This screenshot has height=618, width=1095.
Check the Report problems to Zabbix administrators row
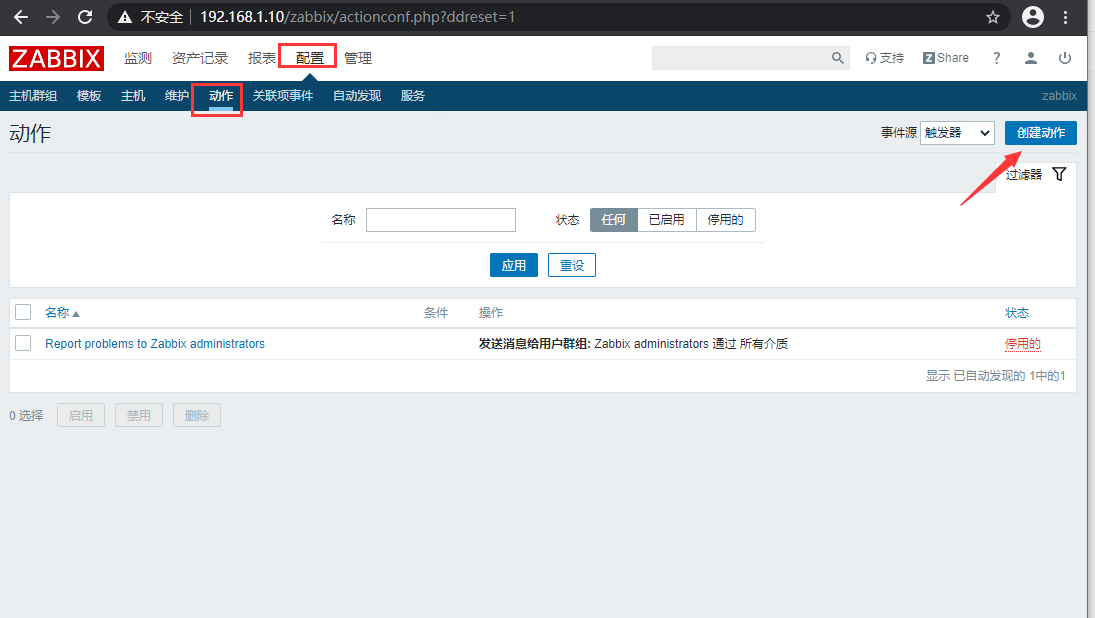point(23,343)
